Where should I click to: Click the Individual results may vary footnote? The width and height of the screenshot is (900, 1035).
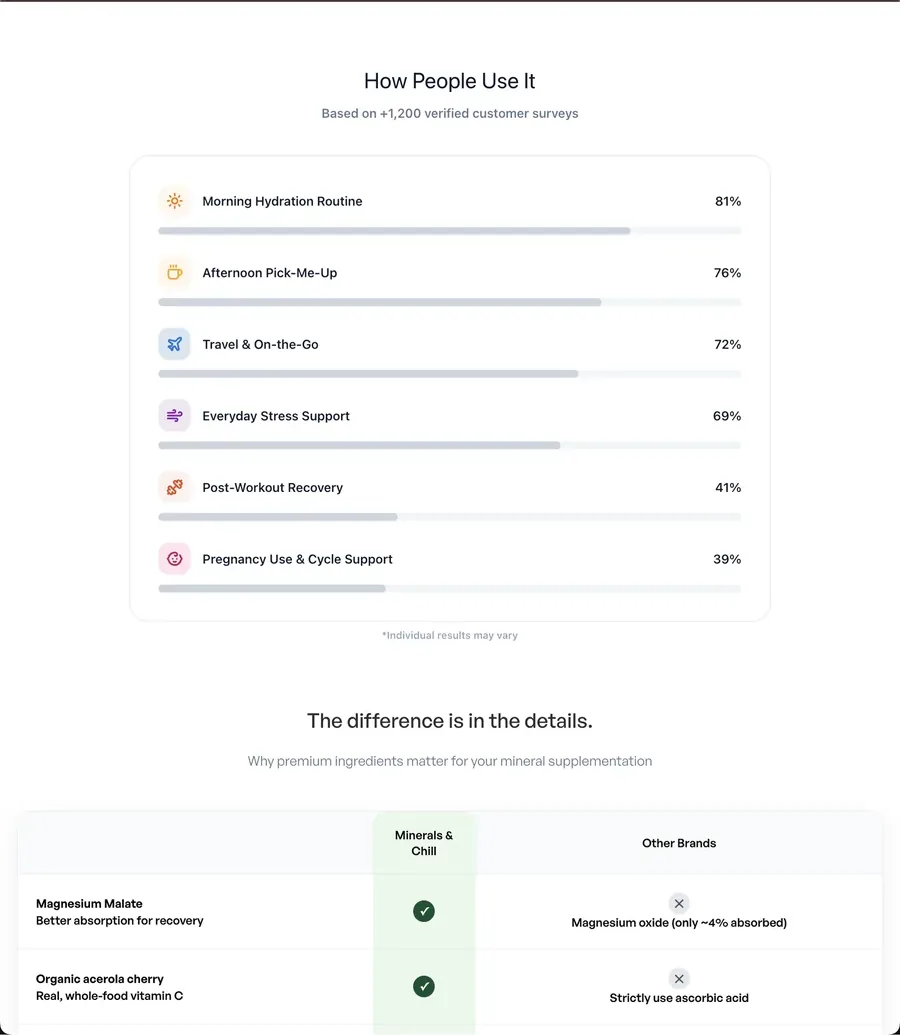pyautogui.click(x=450, y=635)
